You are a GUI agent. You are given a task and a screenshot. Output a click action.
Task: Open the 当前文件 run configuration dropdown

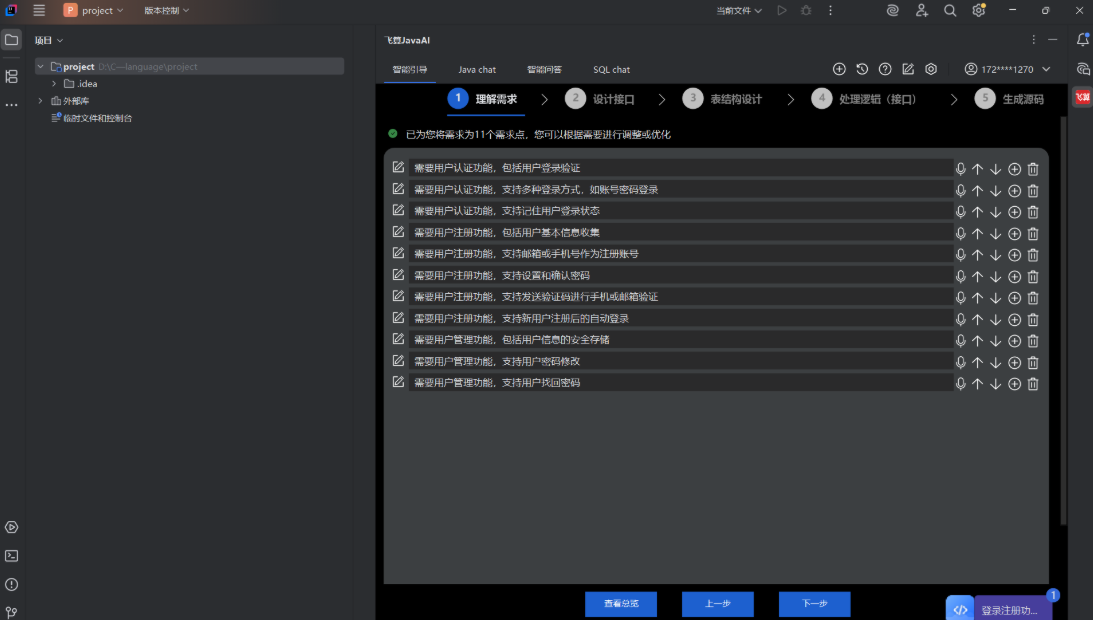click(x=738, y=10)
